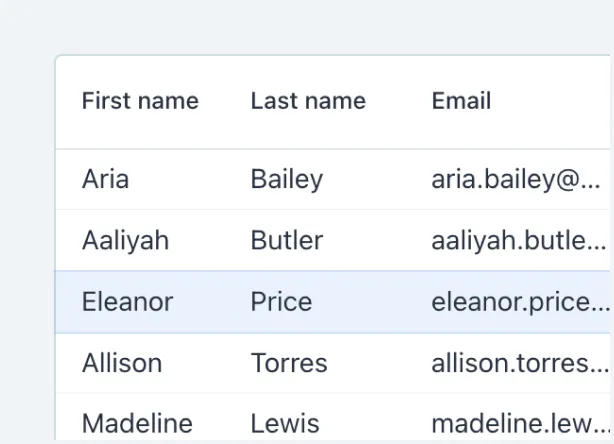This screenshot has width=614, height=444.
Task: Click the Aaliyah first name cell
Action: coord(125,241)
